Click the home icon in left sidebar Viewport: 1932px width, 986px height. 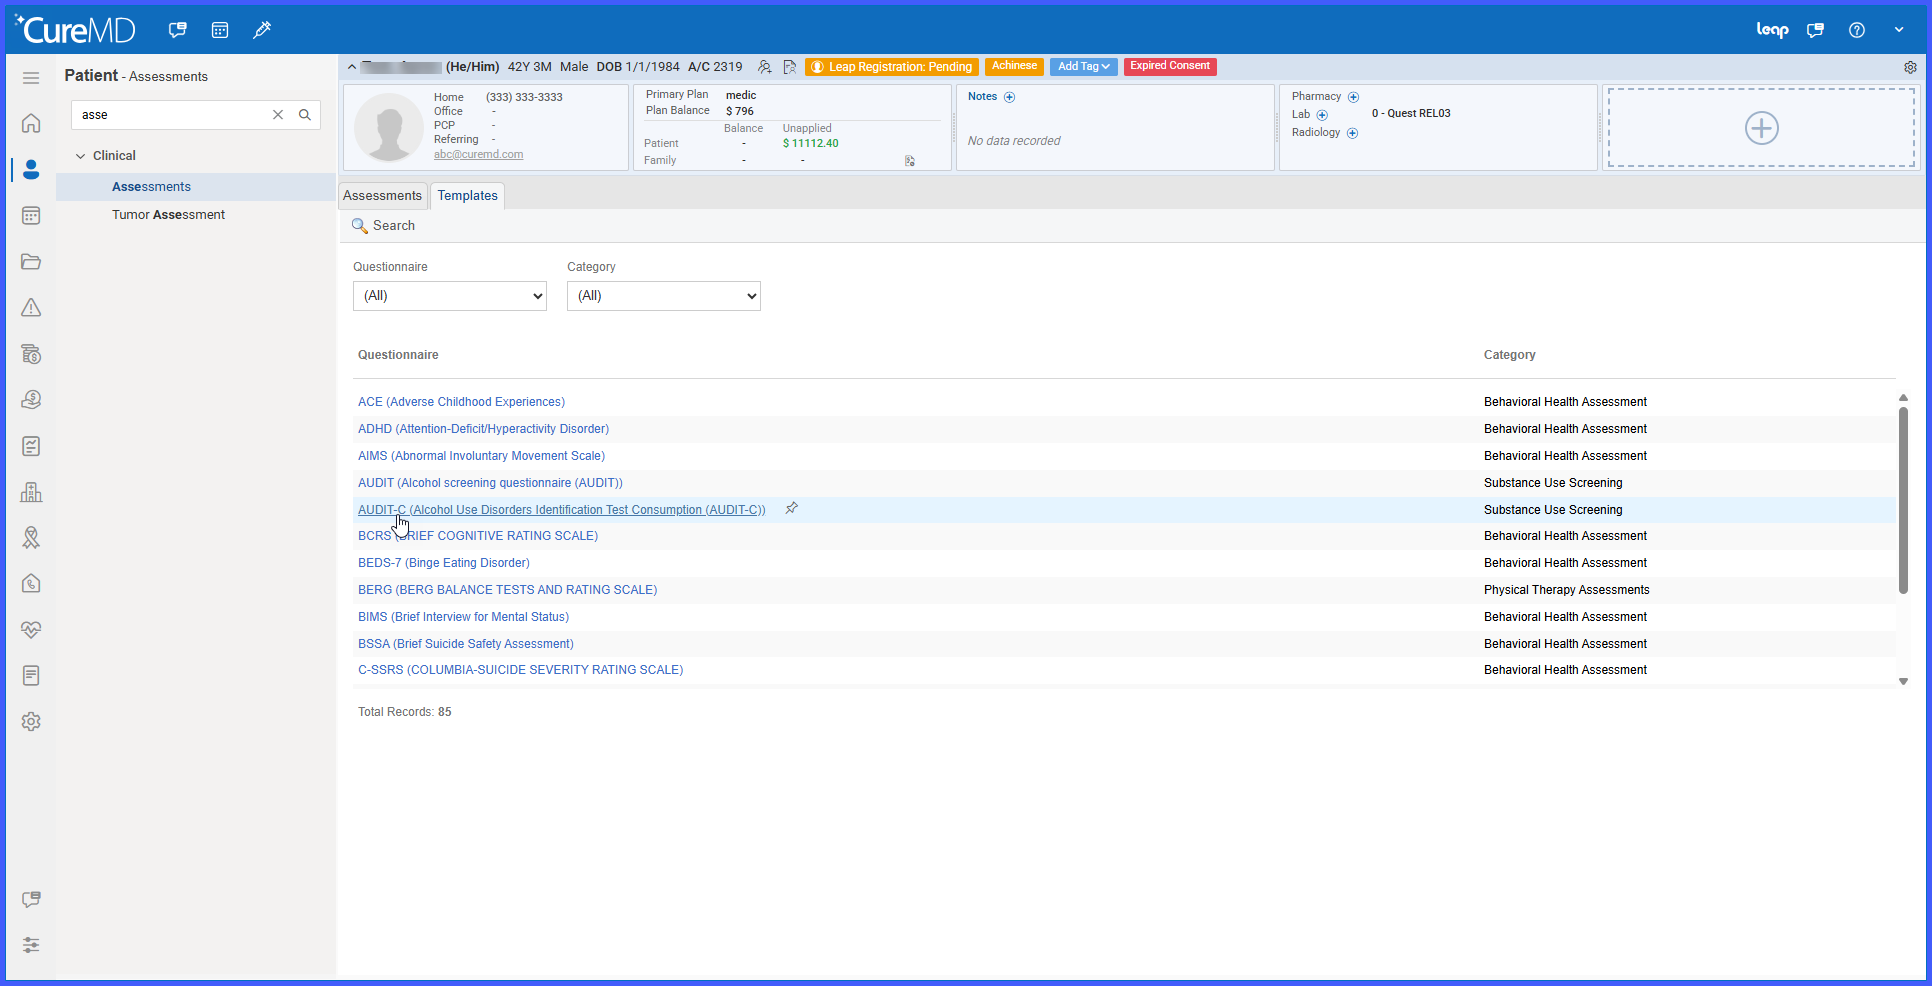tap(31, 123)
